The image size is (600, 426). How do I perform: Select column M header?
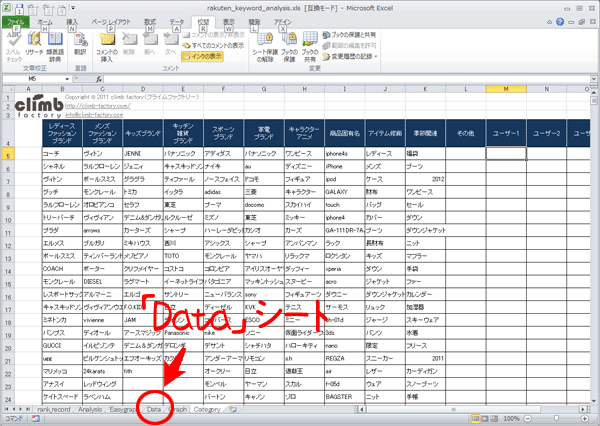[x=506, y=89]
